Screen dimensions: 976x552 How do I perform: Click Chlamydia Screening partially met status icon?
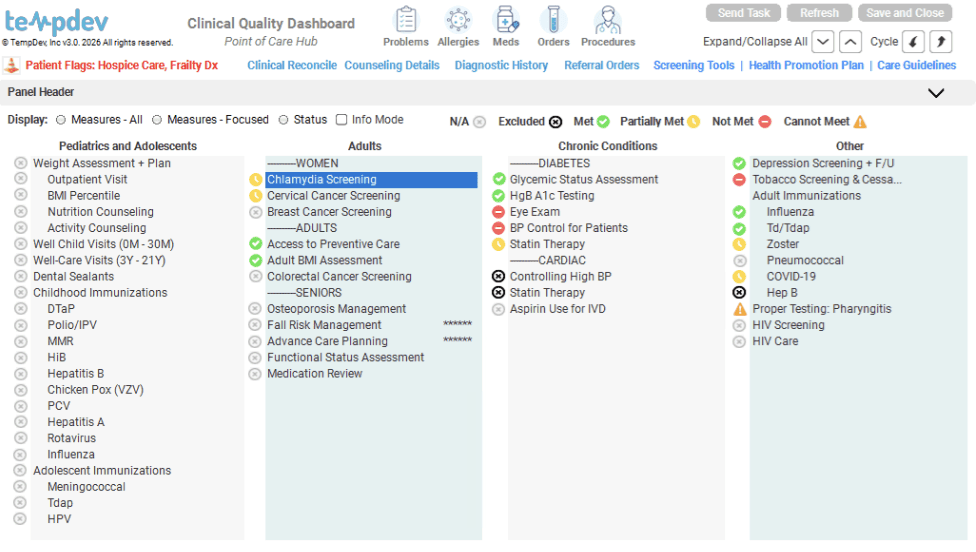coord(255,180)
